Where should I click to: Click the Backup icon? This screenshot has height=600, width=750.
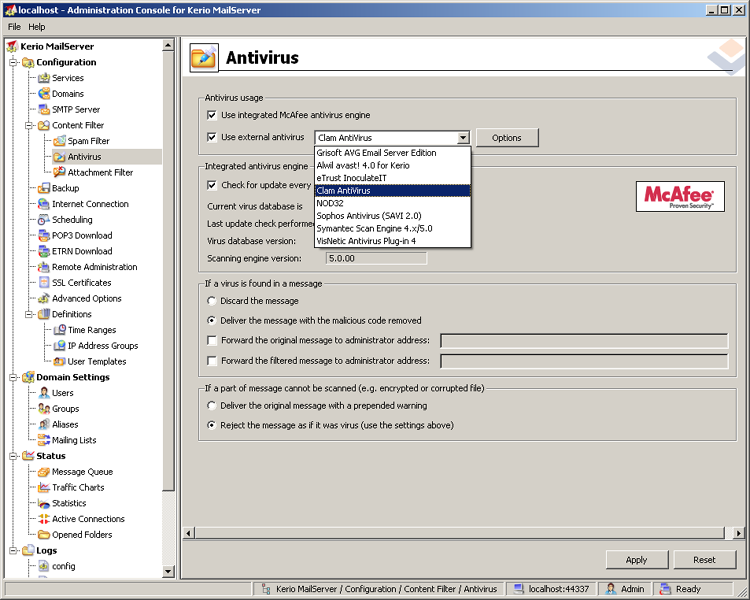click(x=44, y=188)
